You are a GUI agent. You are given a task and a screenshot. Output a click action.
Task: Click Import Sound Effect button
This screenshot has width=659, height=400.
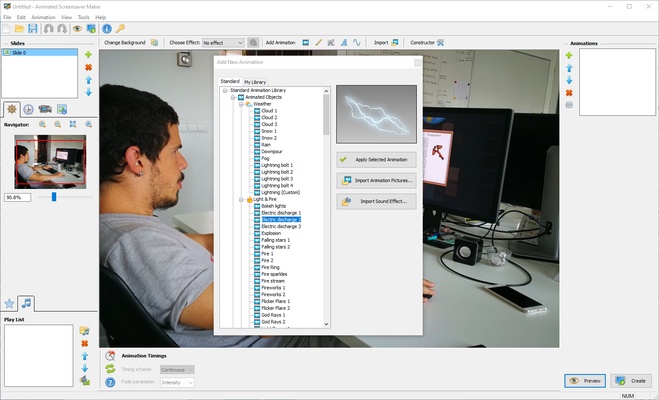pyautogui.click(x=376, y=201)
